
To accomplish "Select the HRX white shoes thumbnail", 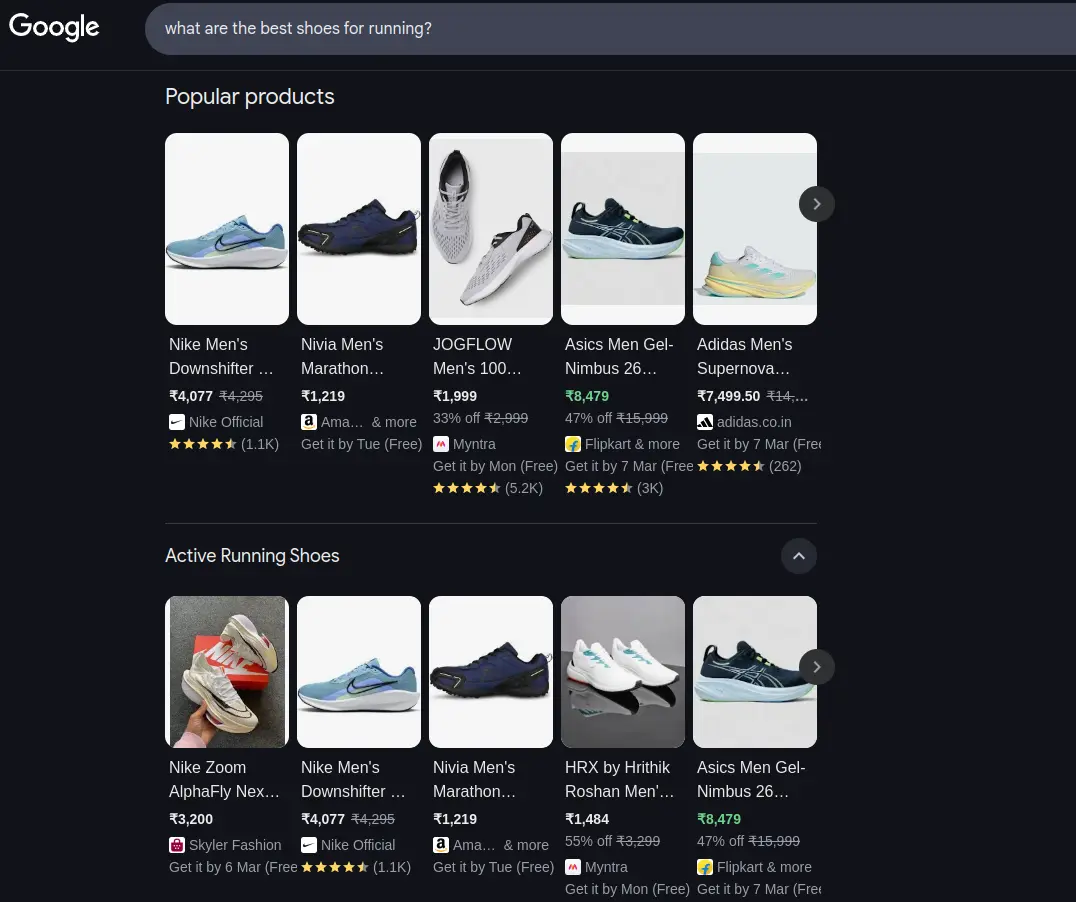I will (x=623, y=672).
